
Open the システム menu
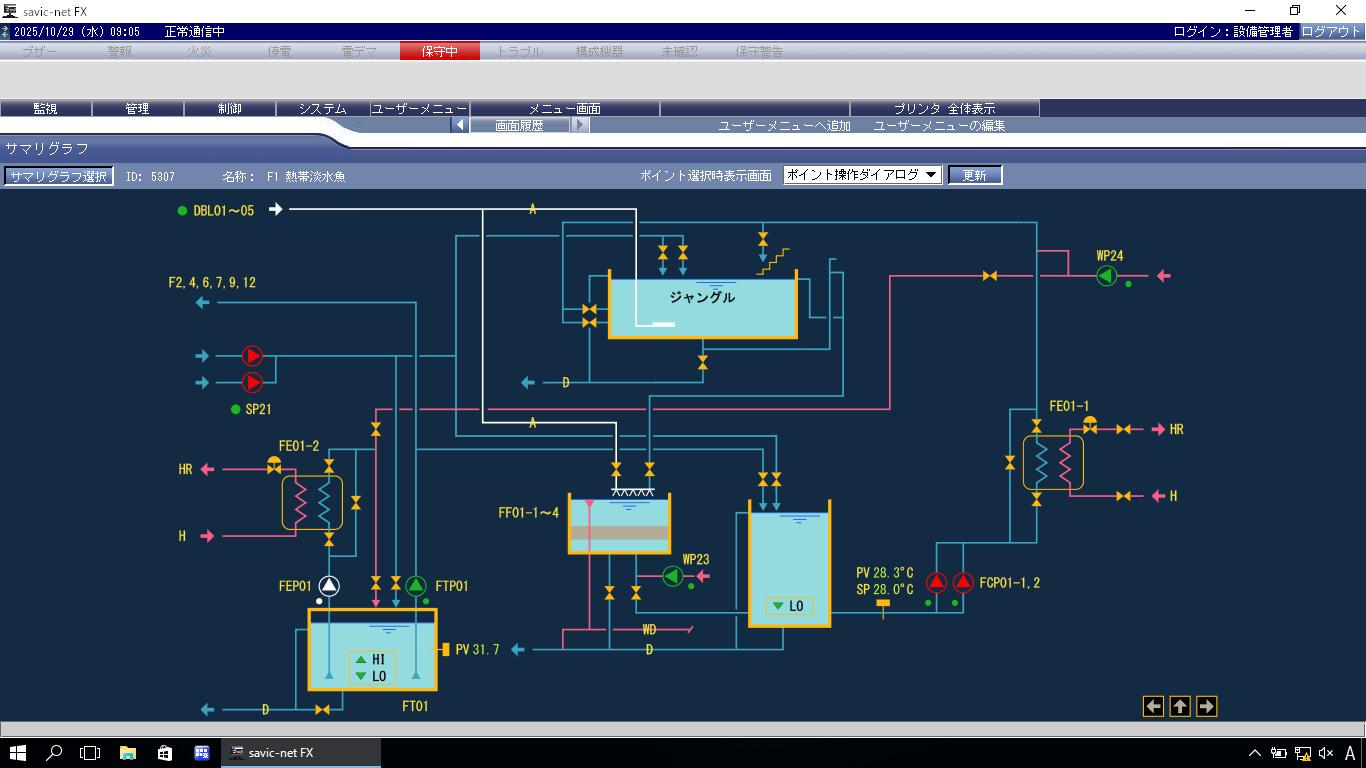(x=322, y=108)
